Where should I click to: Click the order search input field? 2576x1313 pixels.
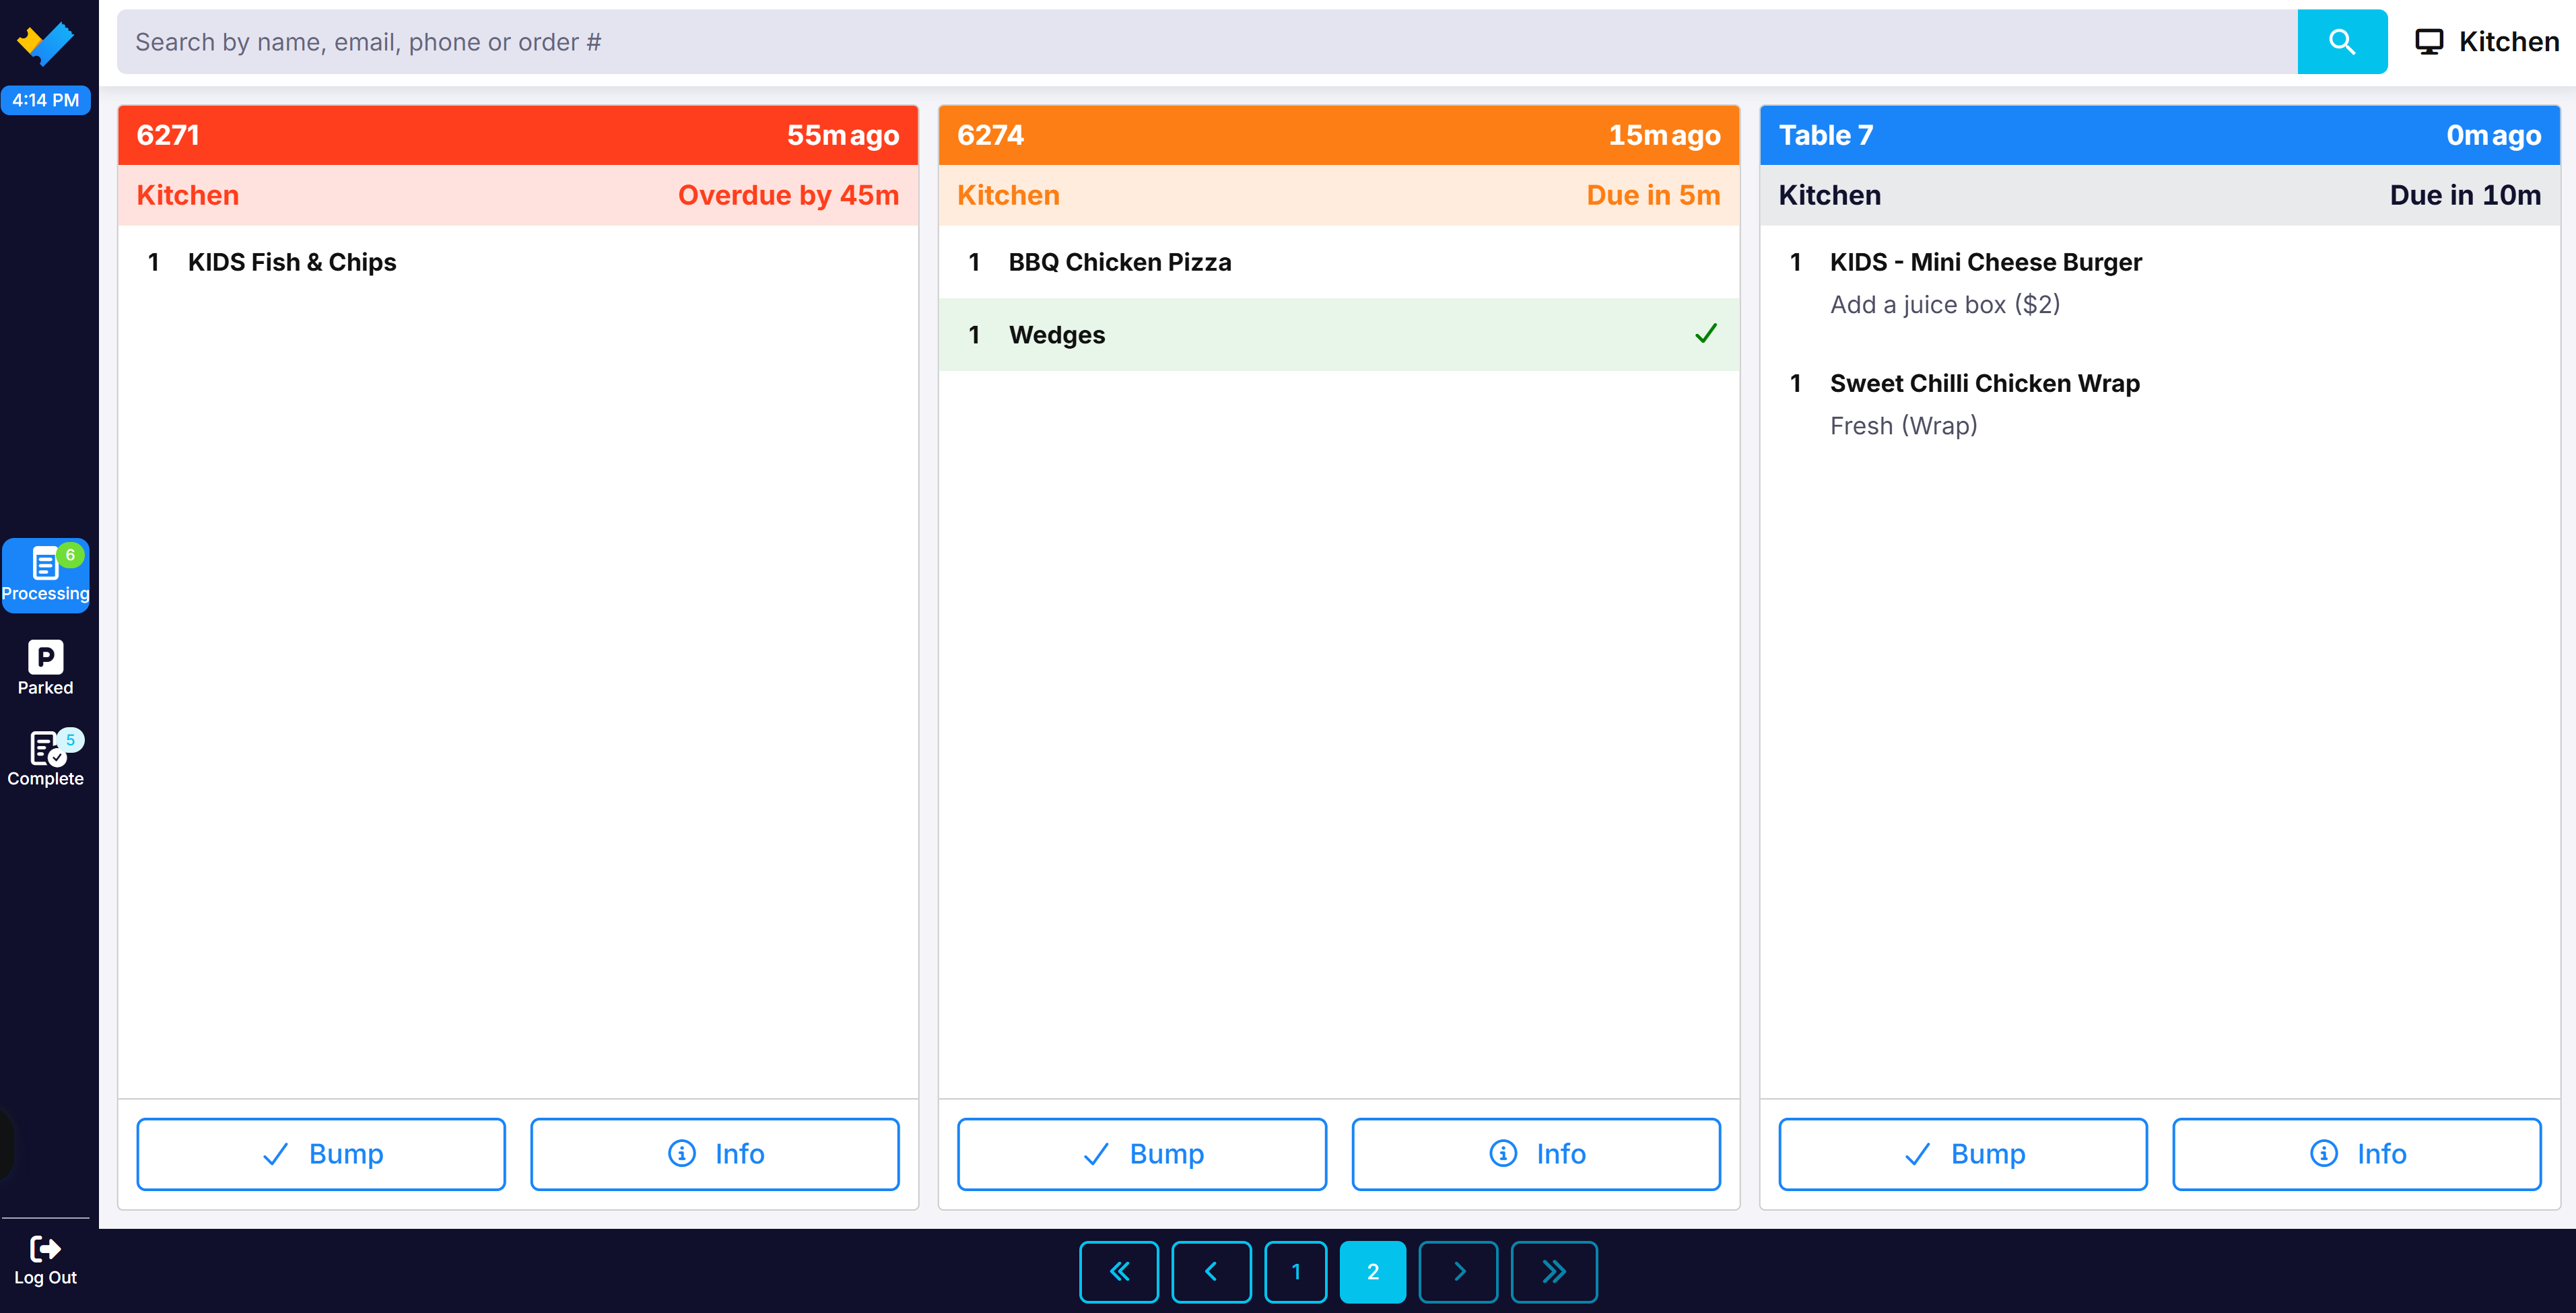click(1207, 42)
